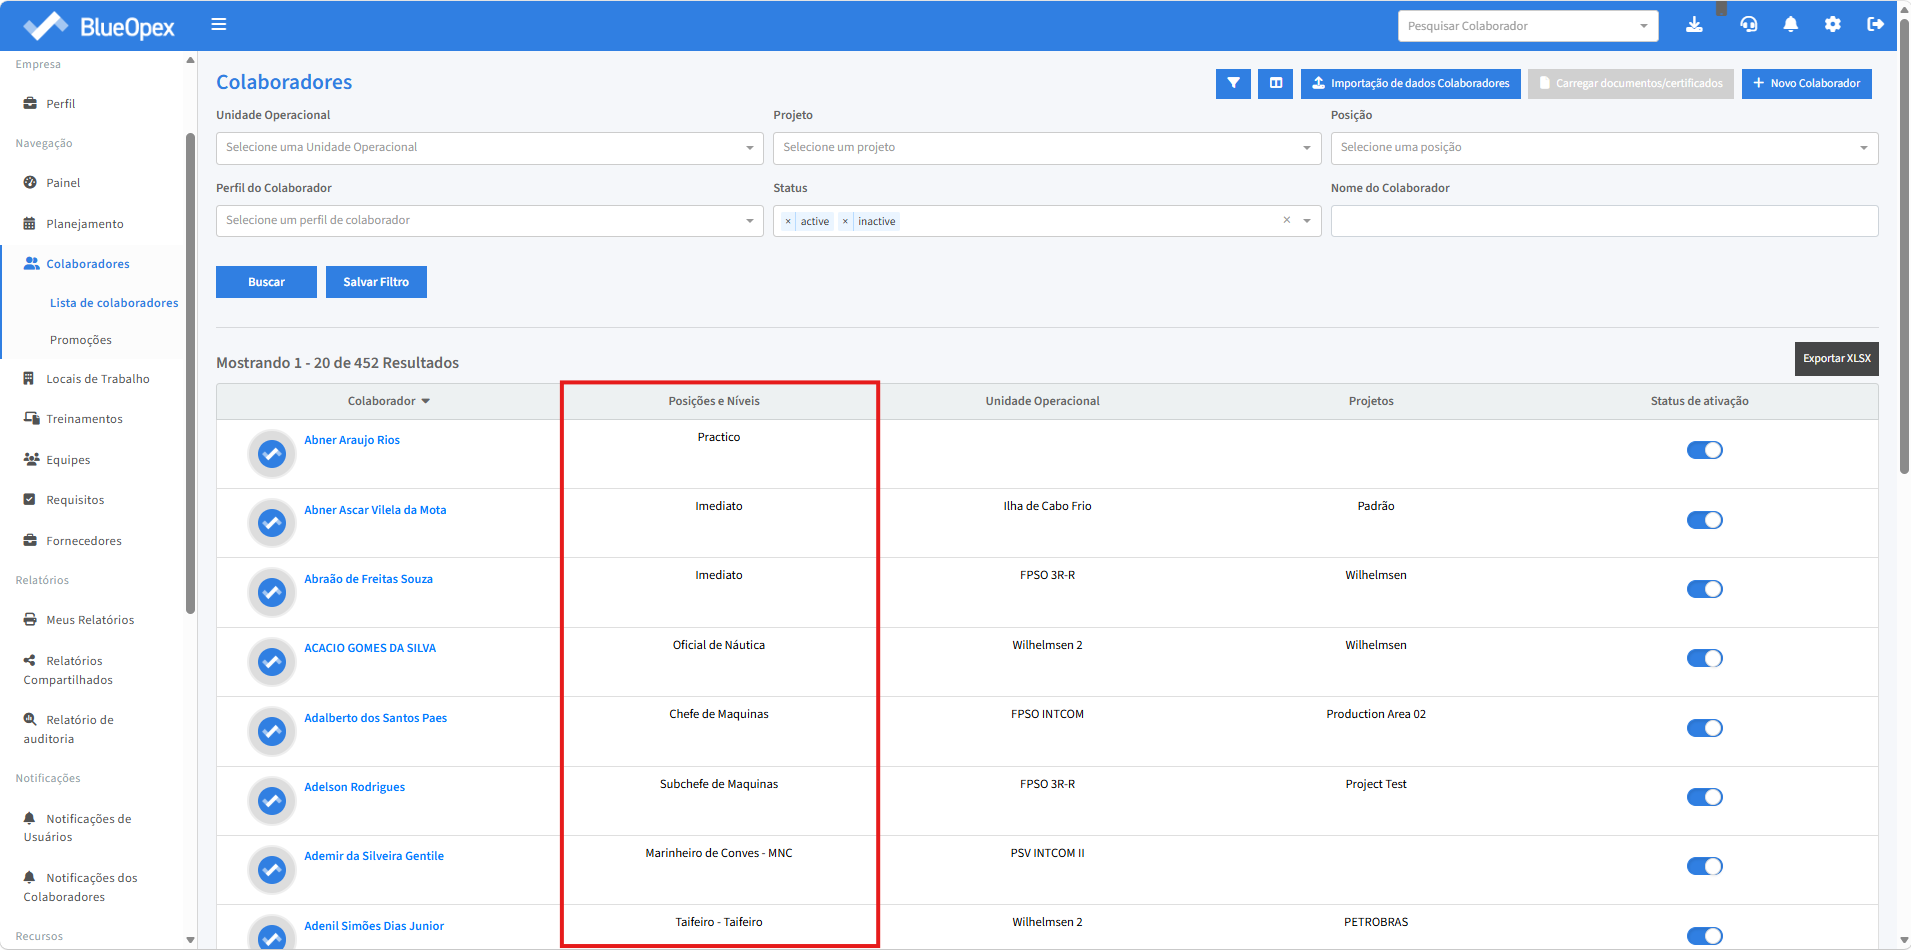Open Meus Relatórios in the sidebar
Screen dimensions: 1911x950
(x=90, y=620)
